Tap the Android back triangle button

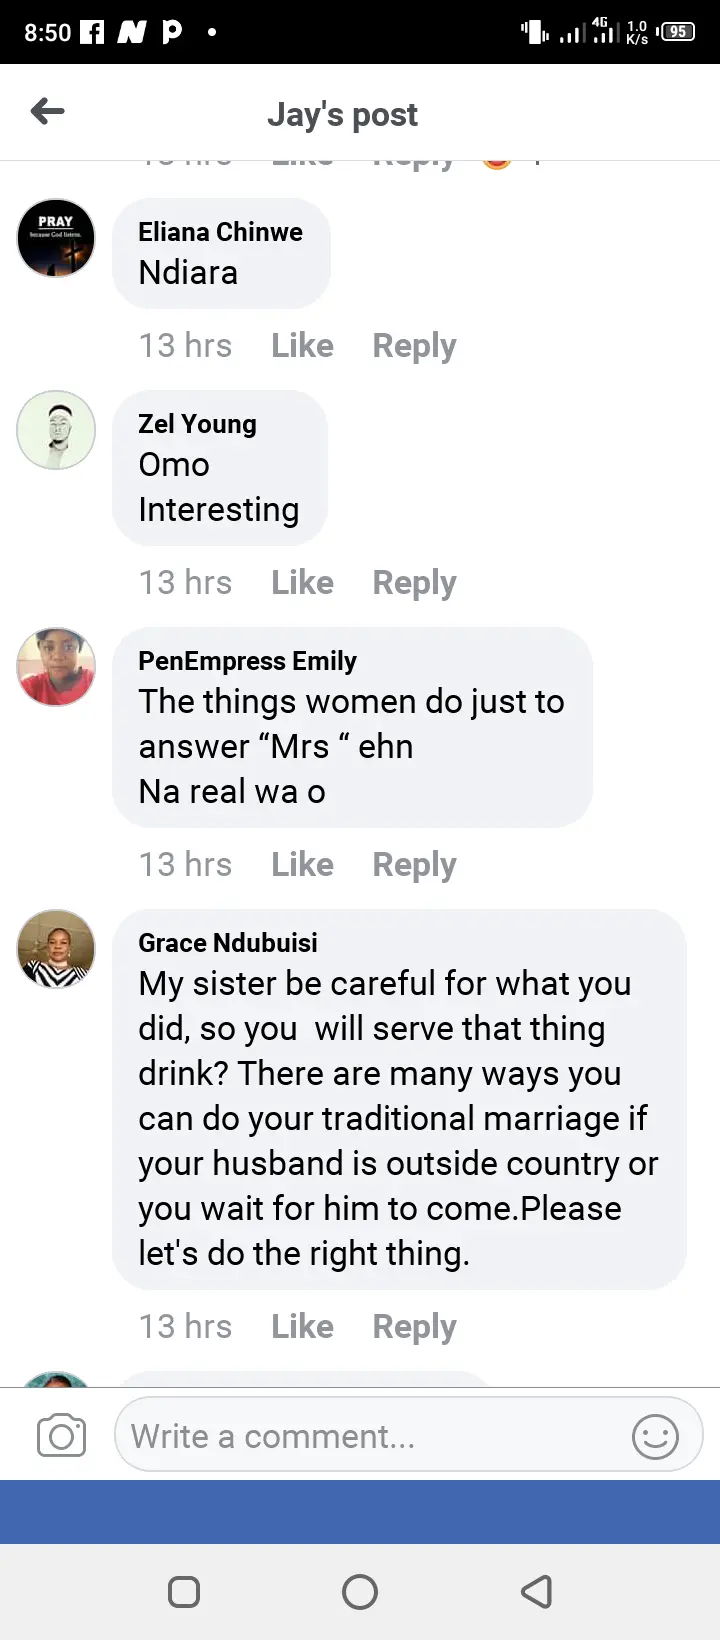(537, 1591)
